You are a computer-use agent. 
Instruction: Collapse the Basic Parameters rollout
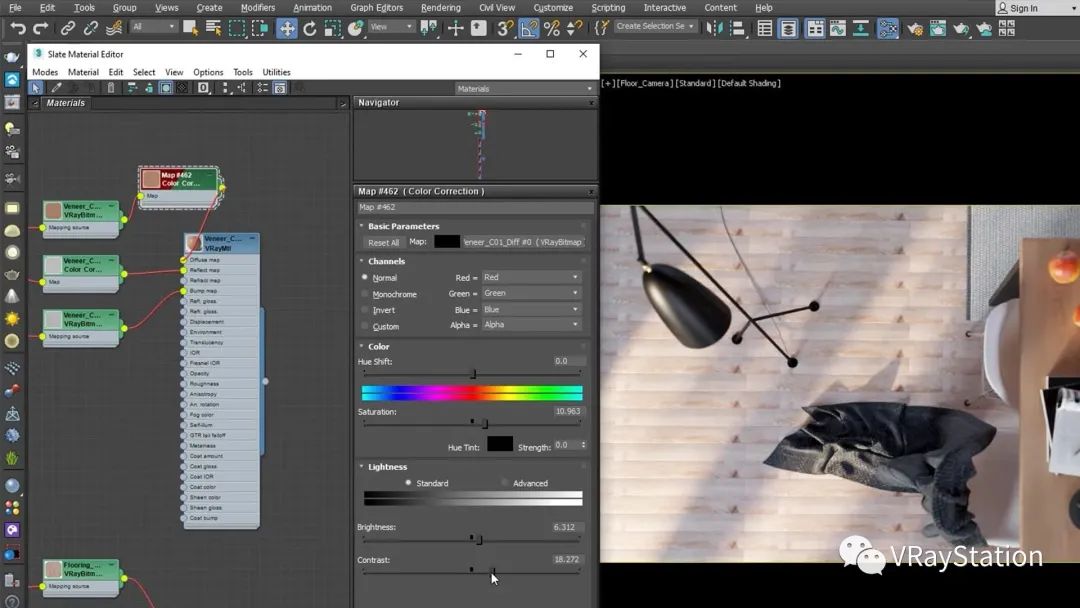403,226
